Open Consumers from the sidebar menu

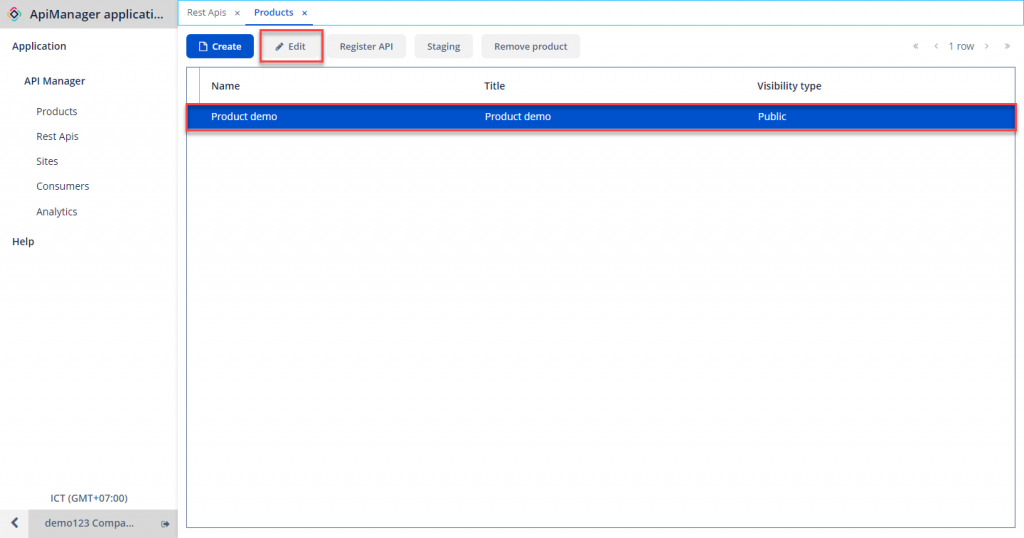pyautogui.click(x=62, y=186)
